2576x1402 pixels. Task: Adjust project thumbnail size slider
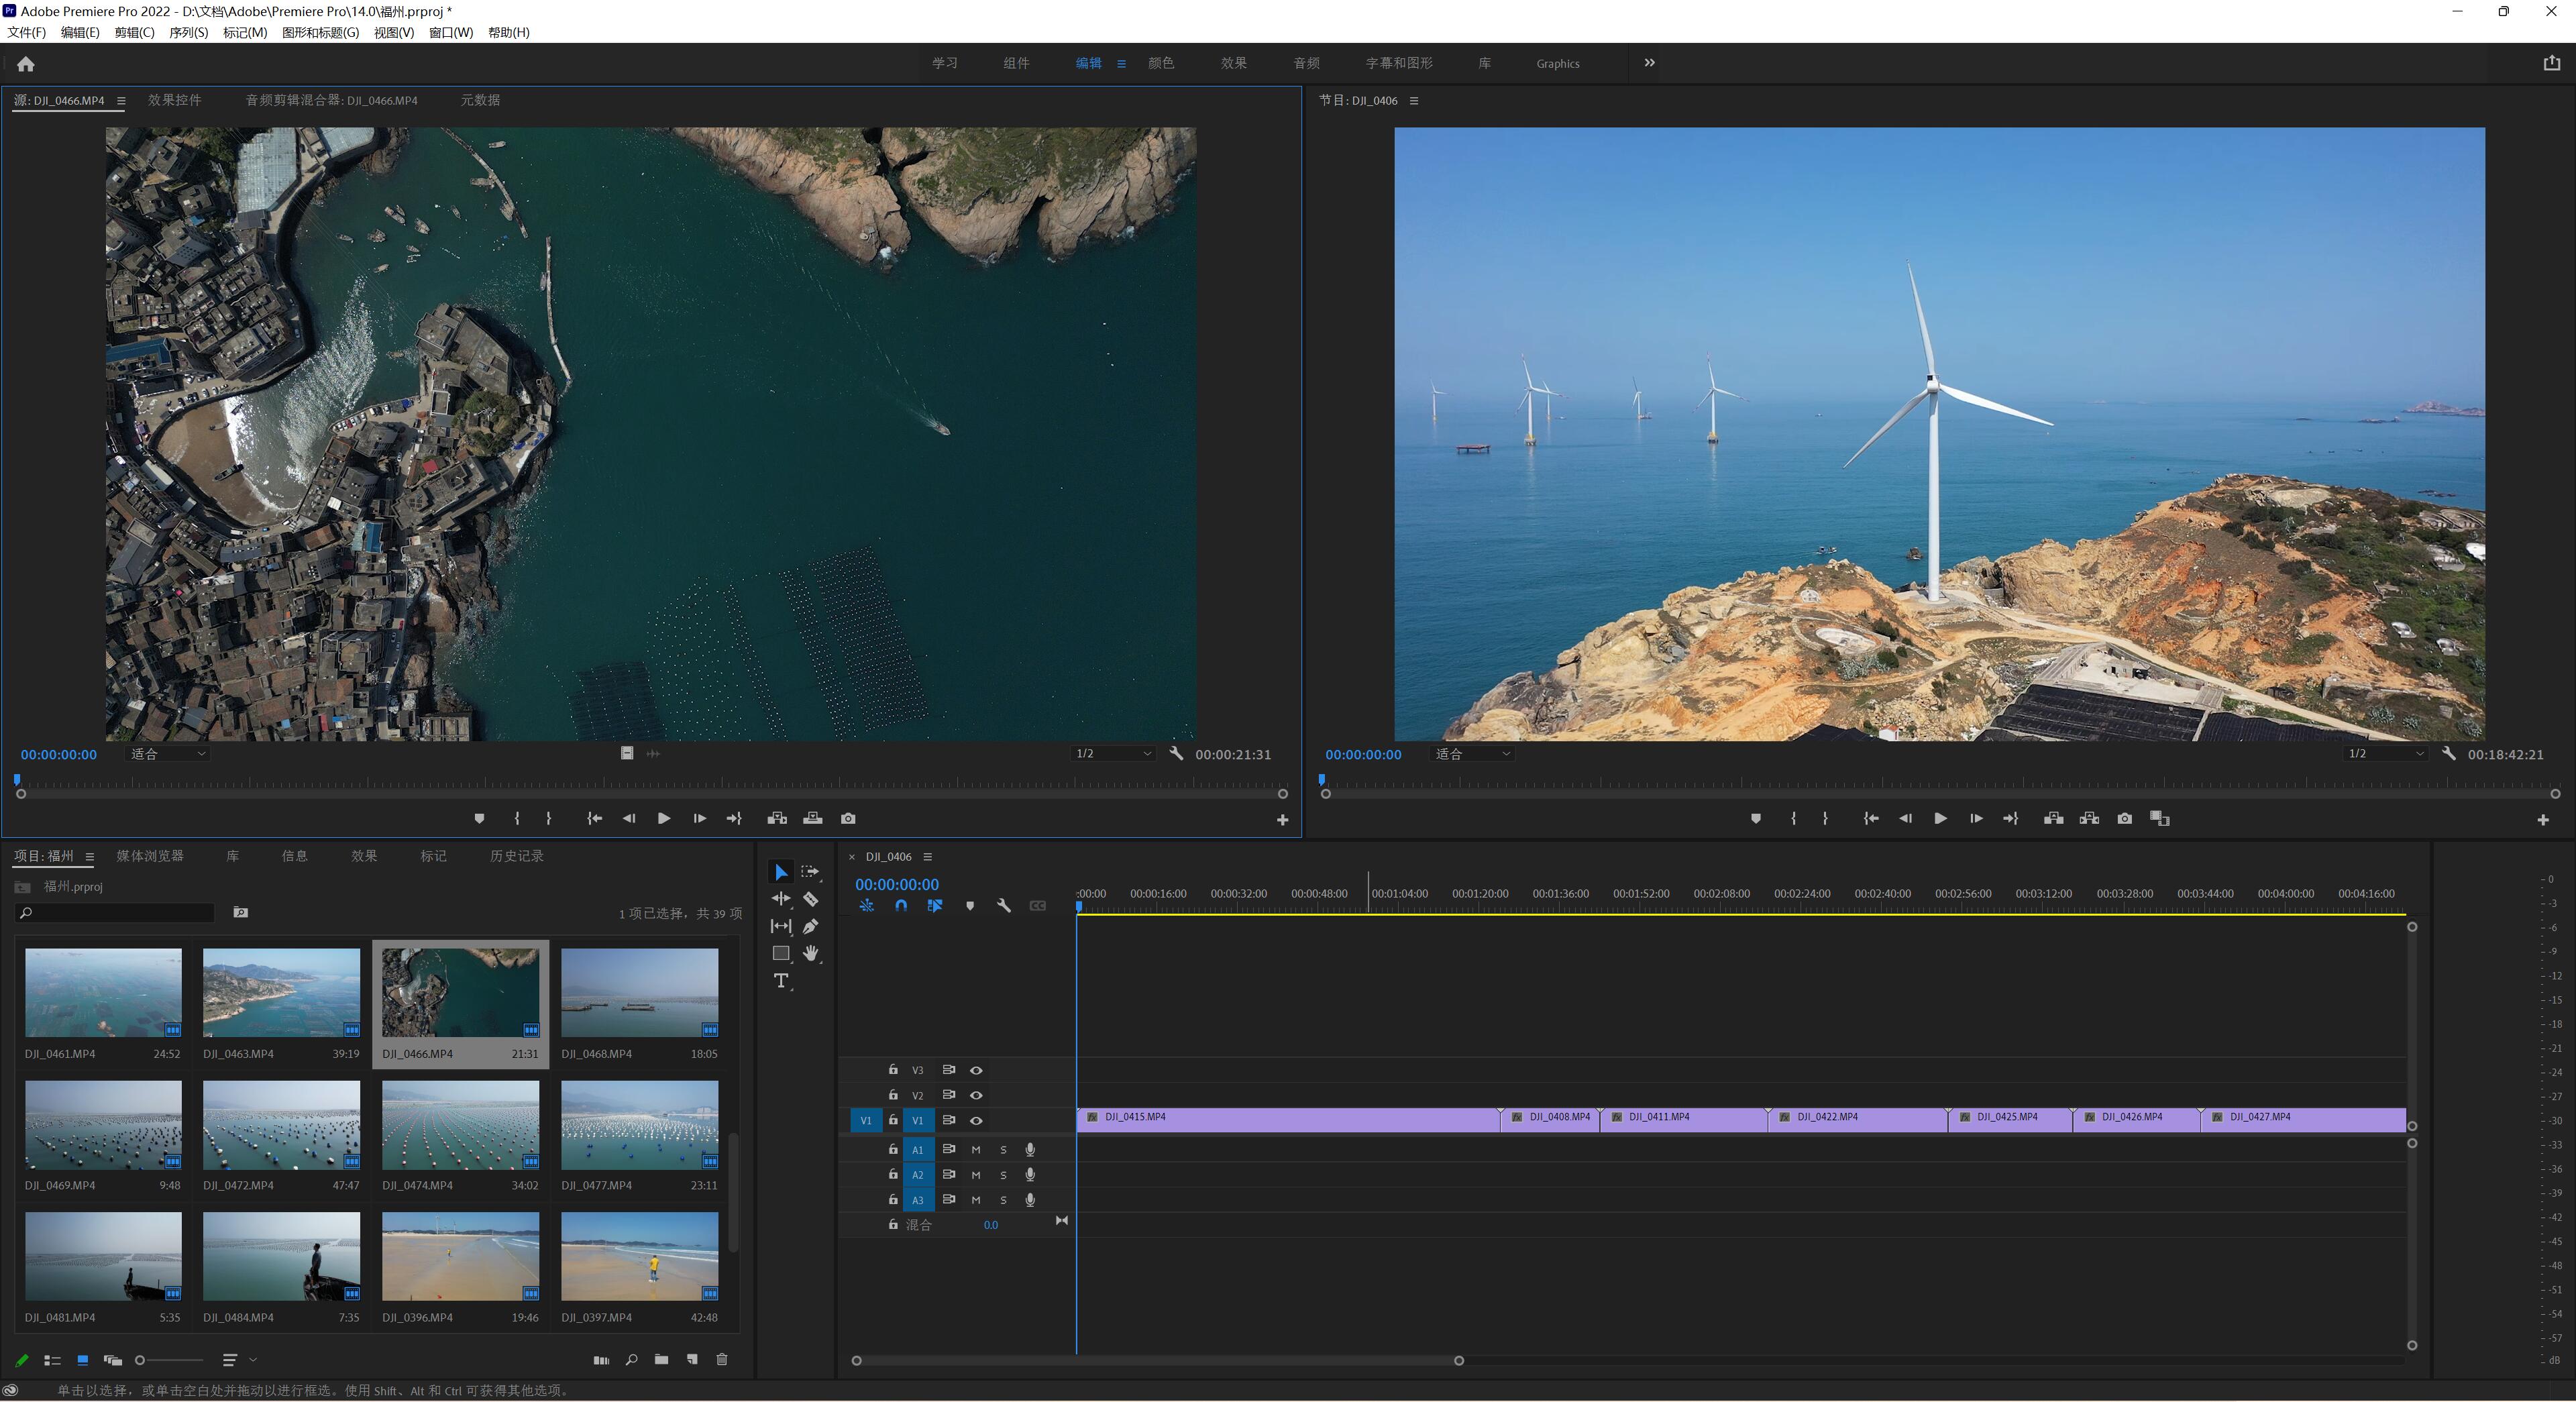point(141,1360)
